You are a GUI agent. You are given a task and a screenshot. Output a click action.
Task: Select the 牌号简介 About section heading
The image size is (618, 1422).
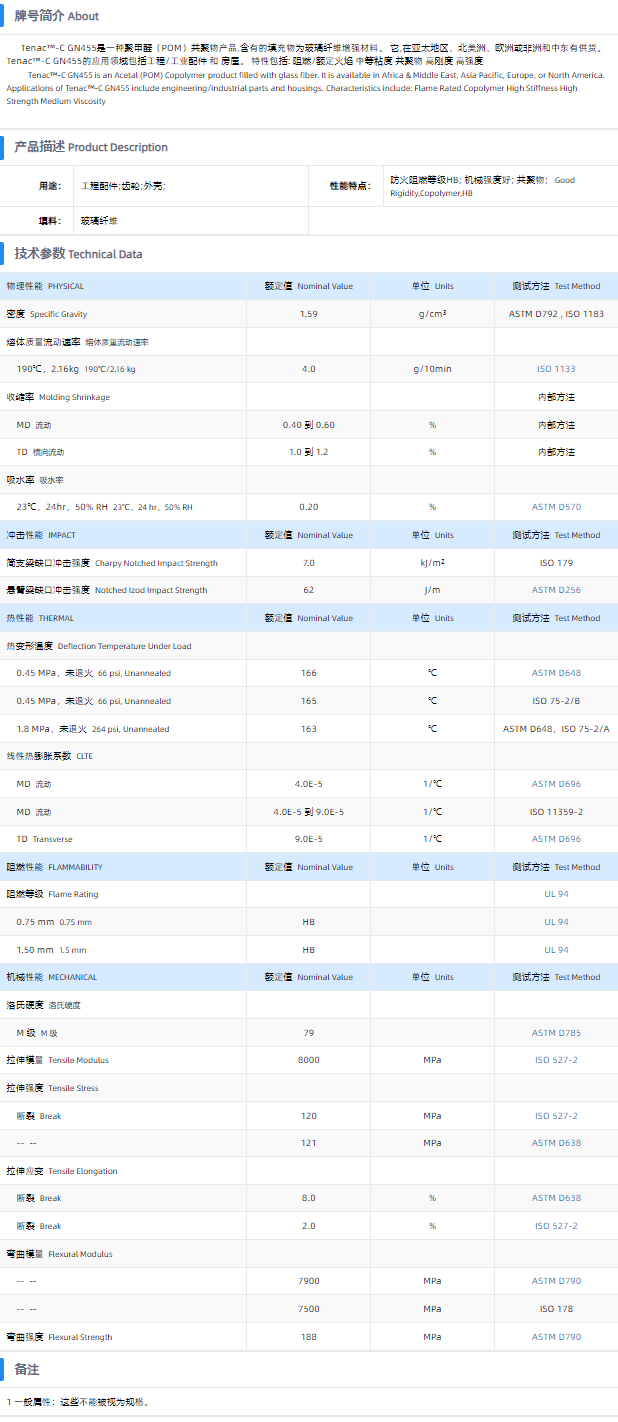point(56,16)
